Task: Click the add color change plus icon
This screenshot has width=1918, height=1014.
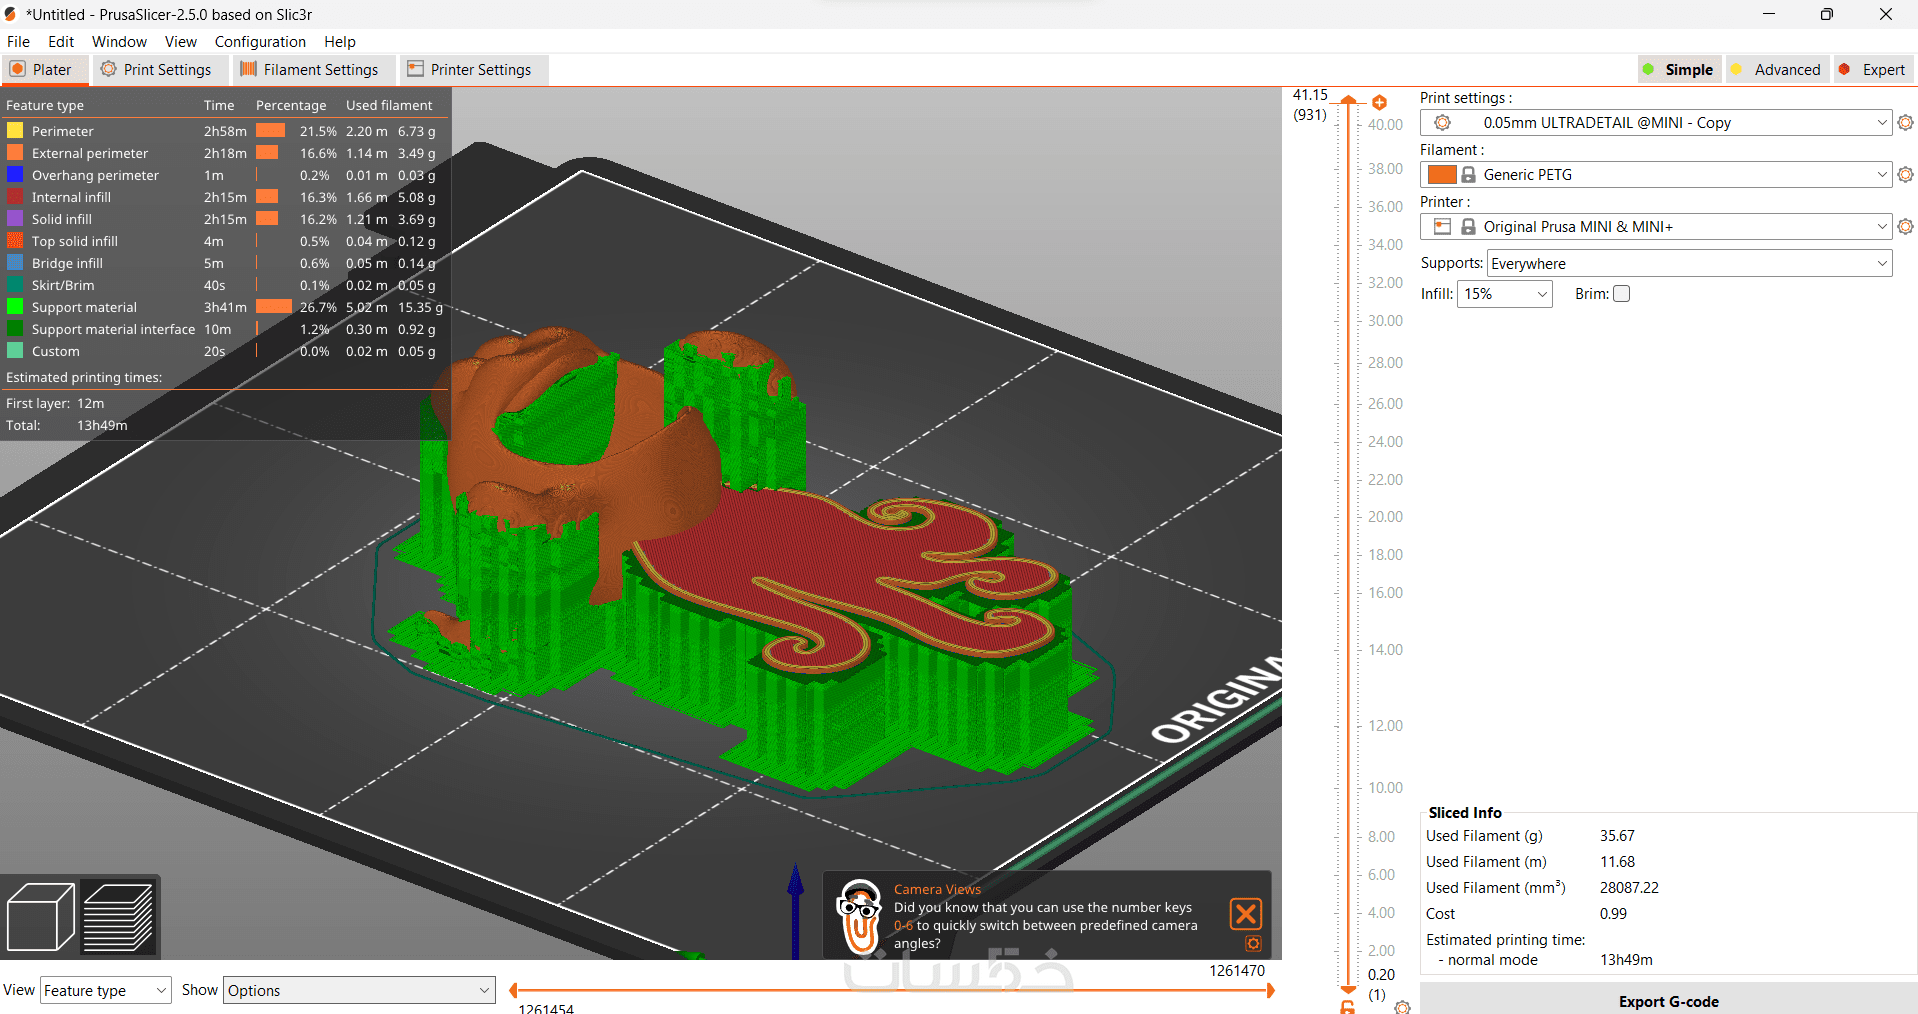Action: click(1379, 102)
